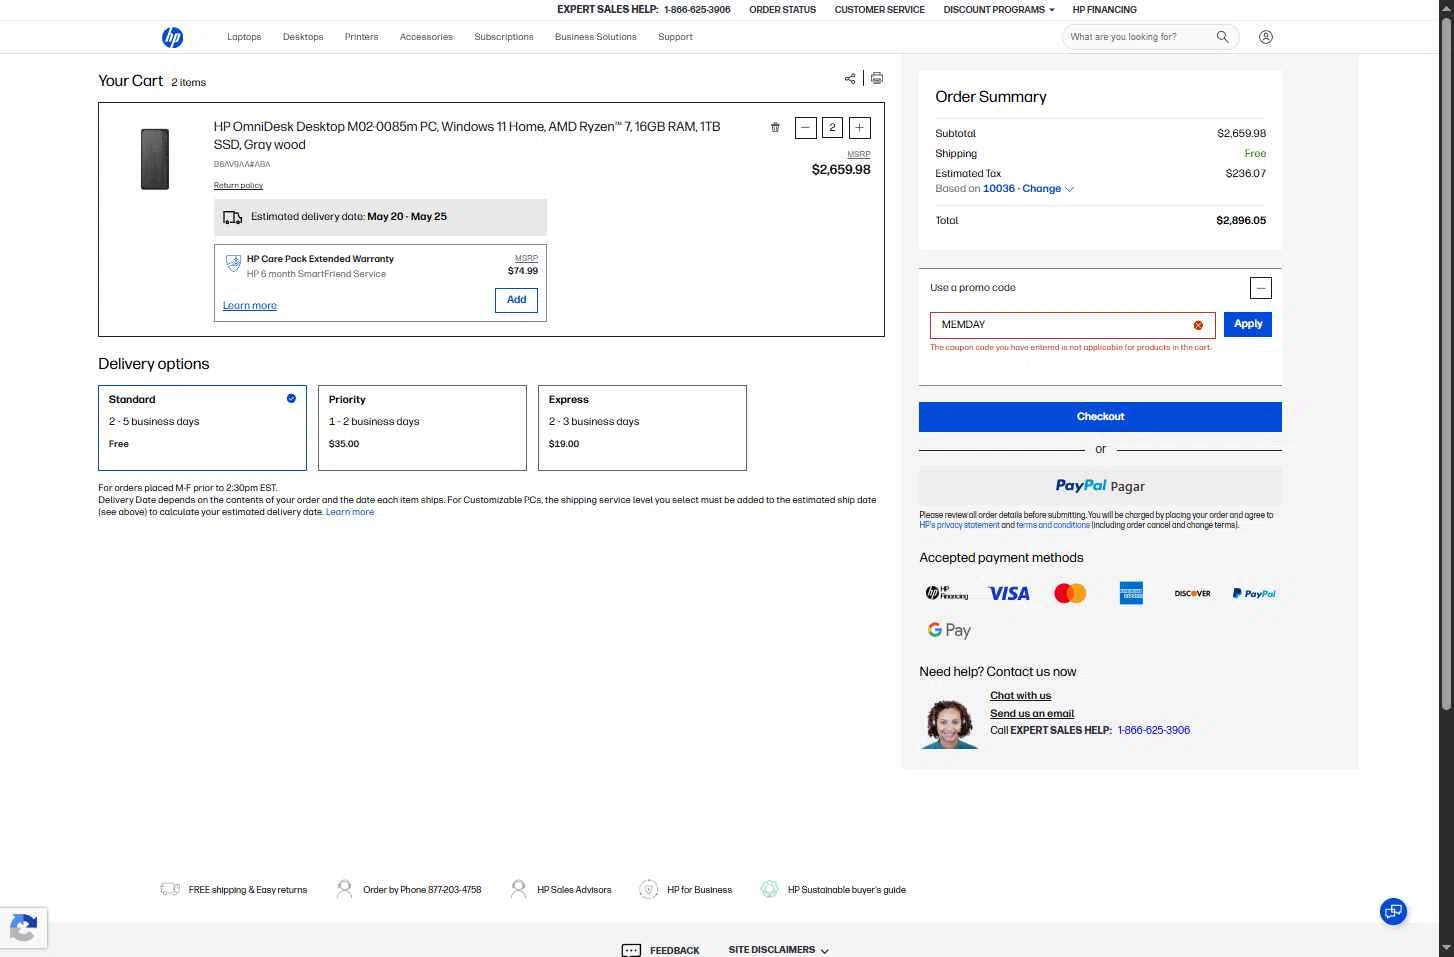Screen dimensions: 1454x957
Task: Click the FREE shipping truck icon in footer
Action: pyautogui.click(x=170, y=889)
